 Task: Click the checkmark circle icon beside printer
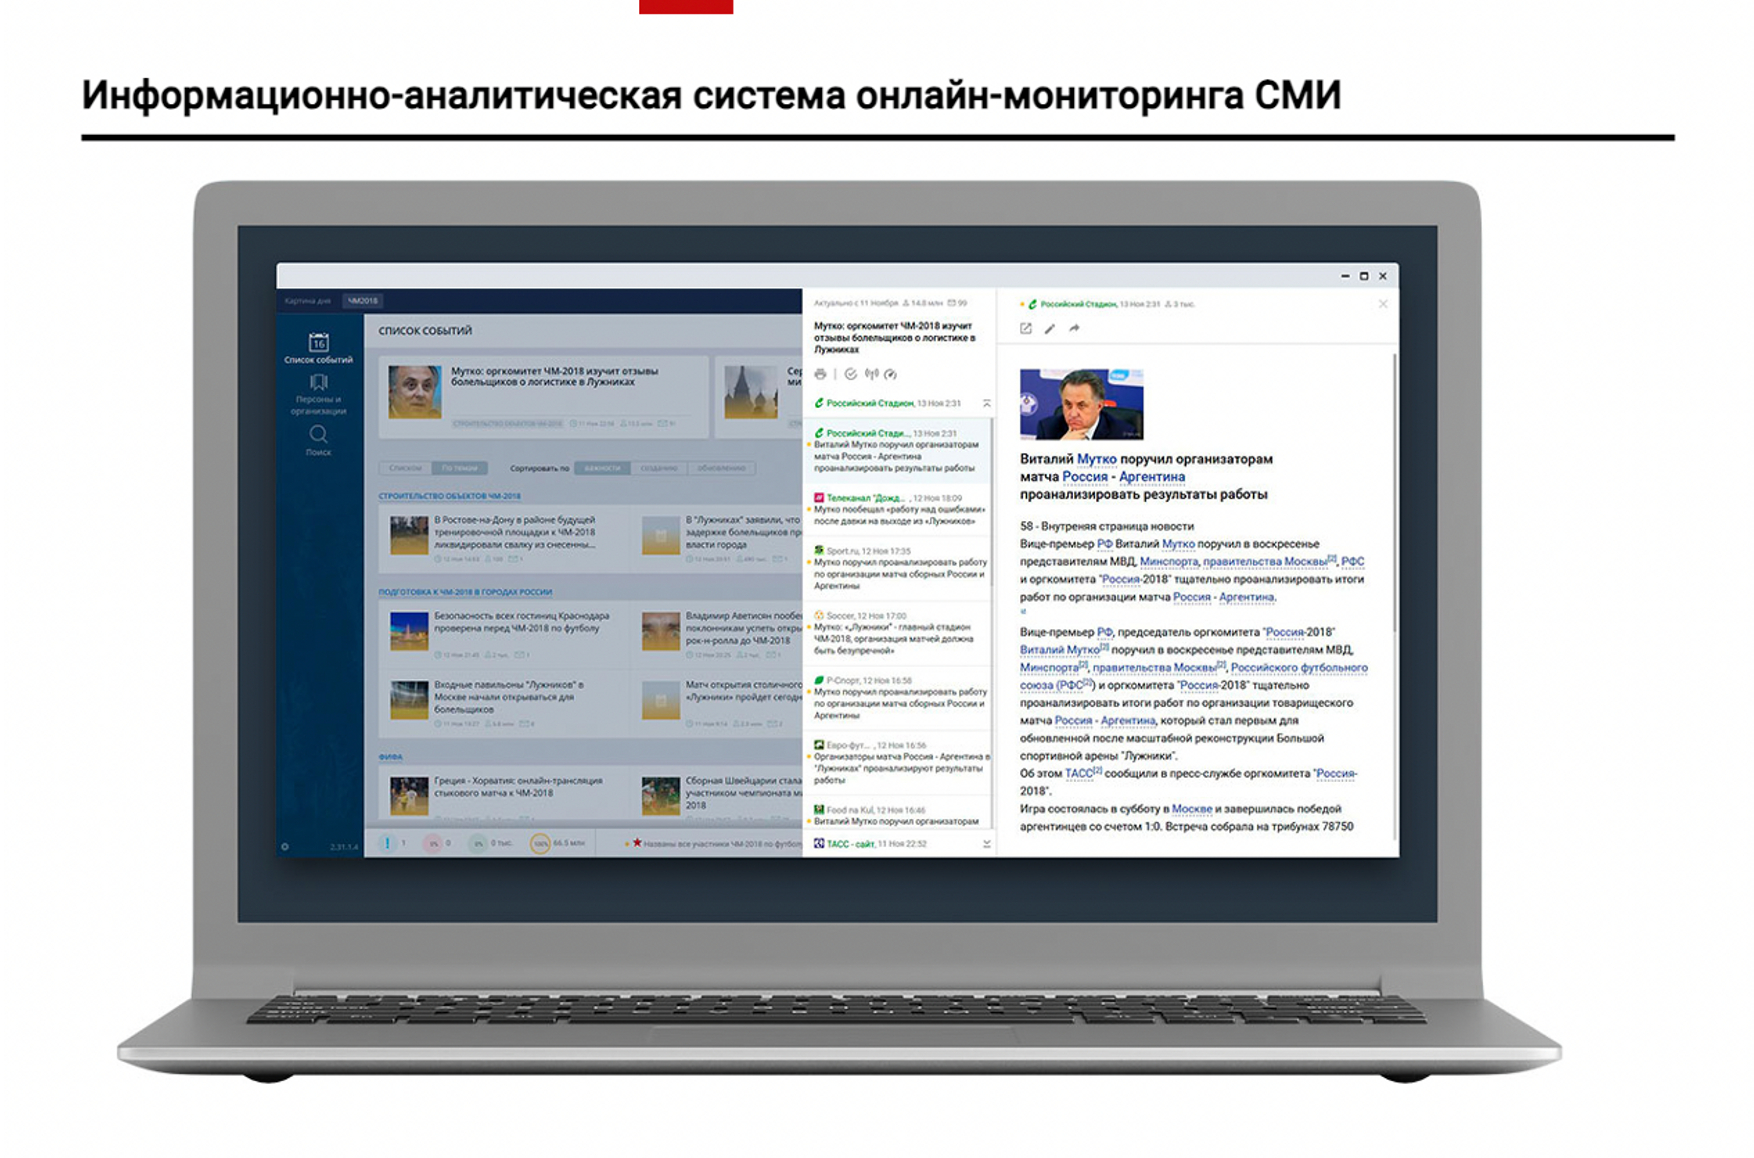850,374
